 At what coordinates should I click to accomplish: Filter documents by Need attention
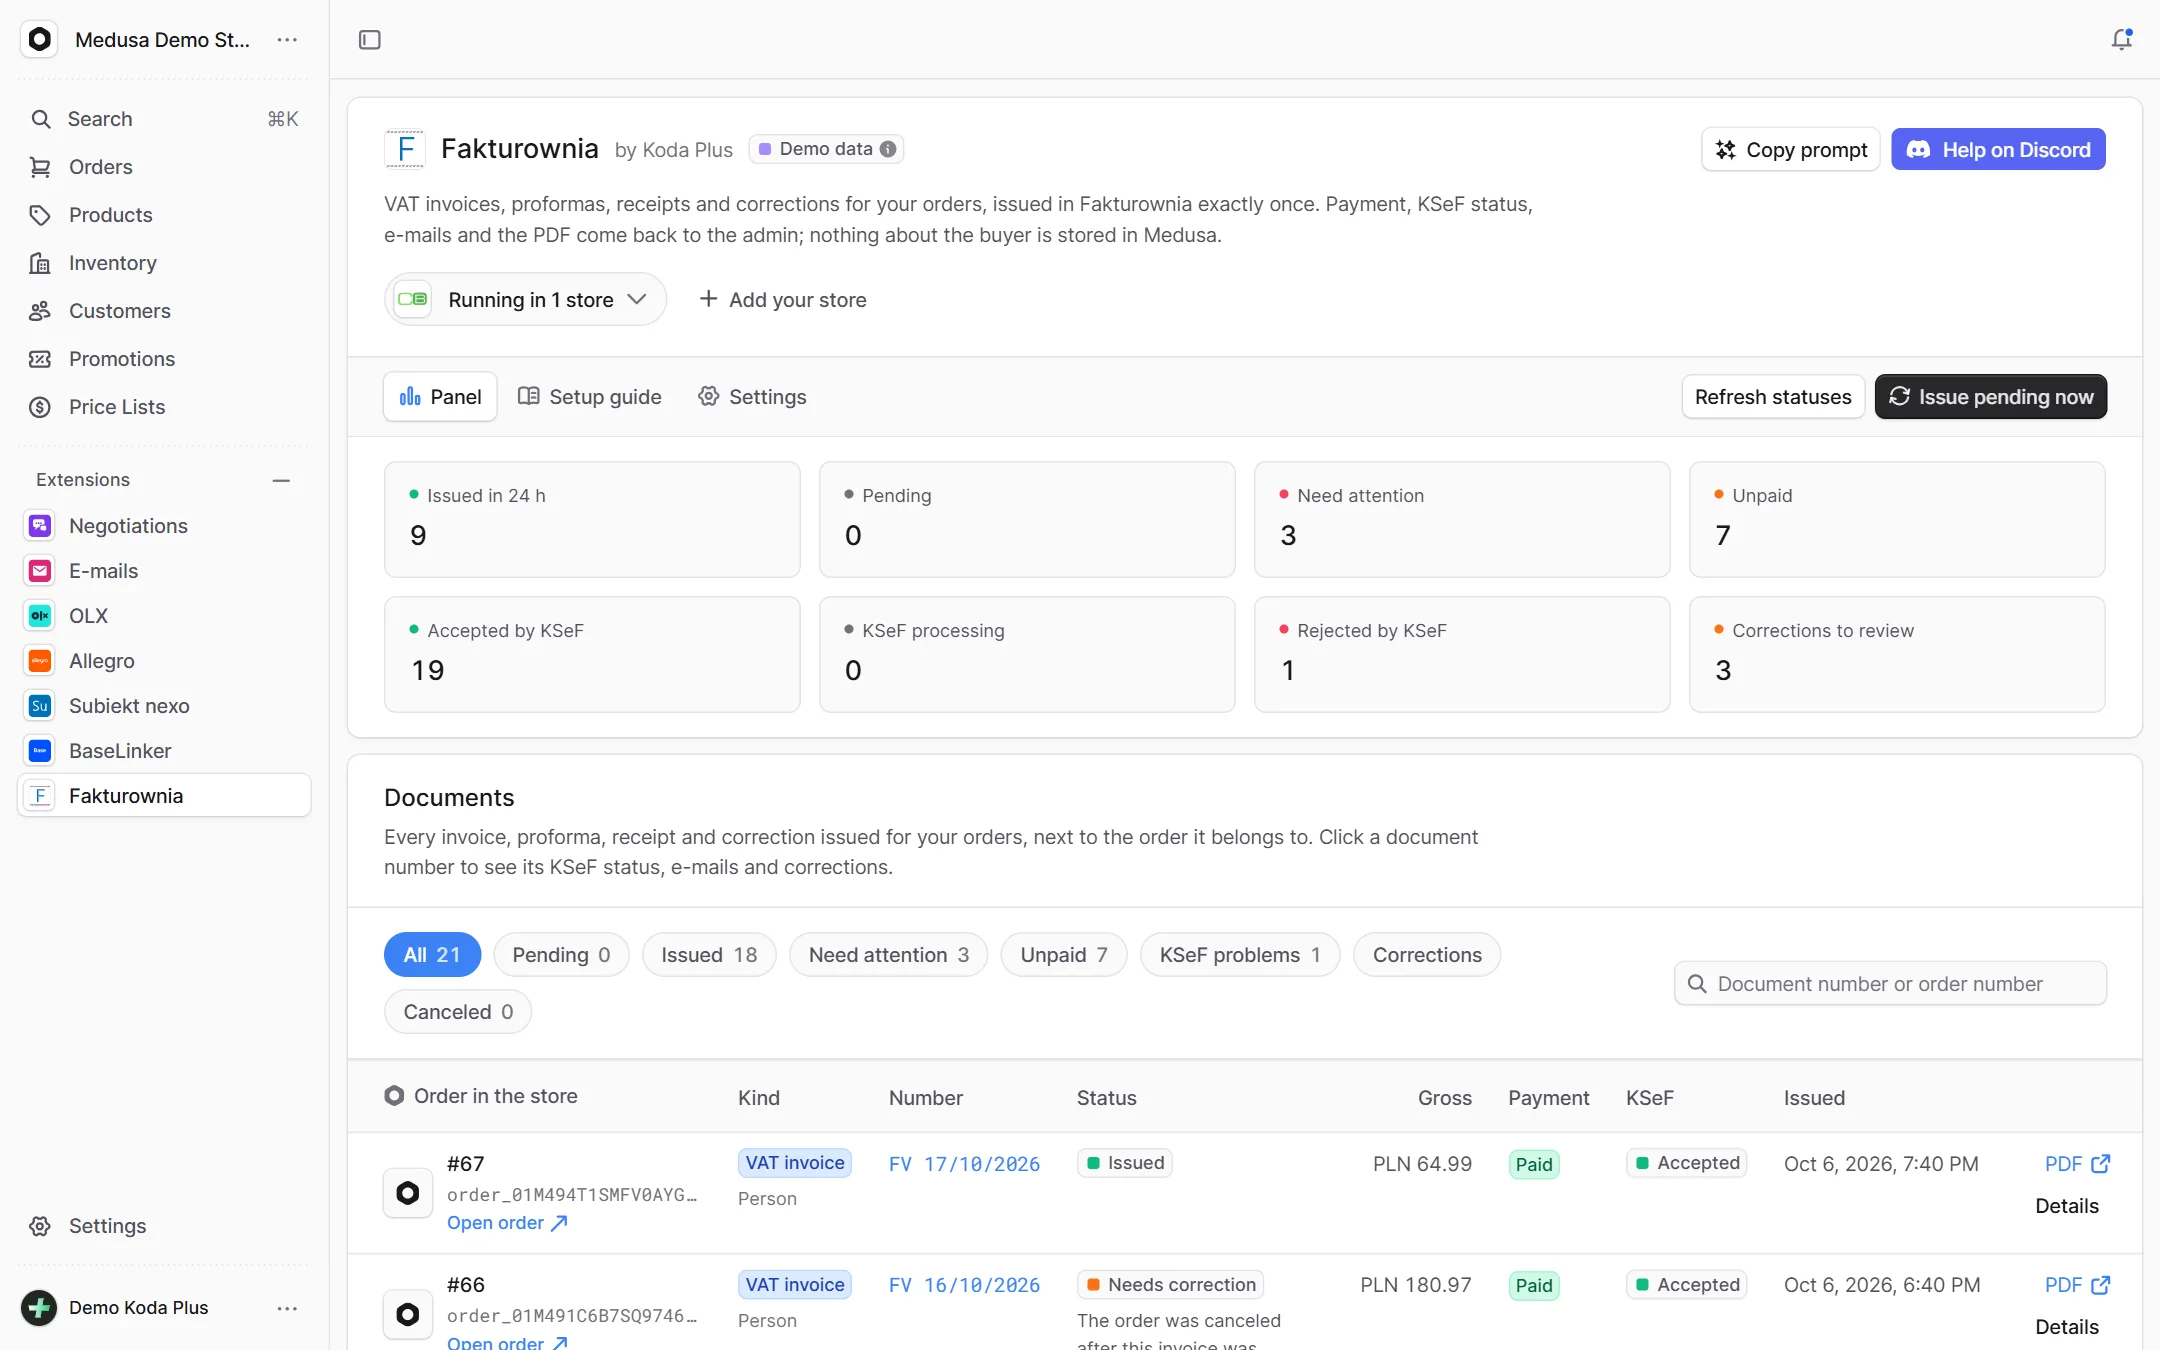(x=888, y=955)
